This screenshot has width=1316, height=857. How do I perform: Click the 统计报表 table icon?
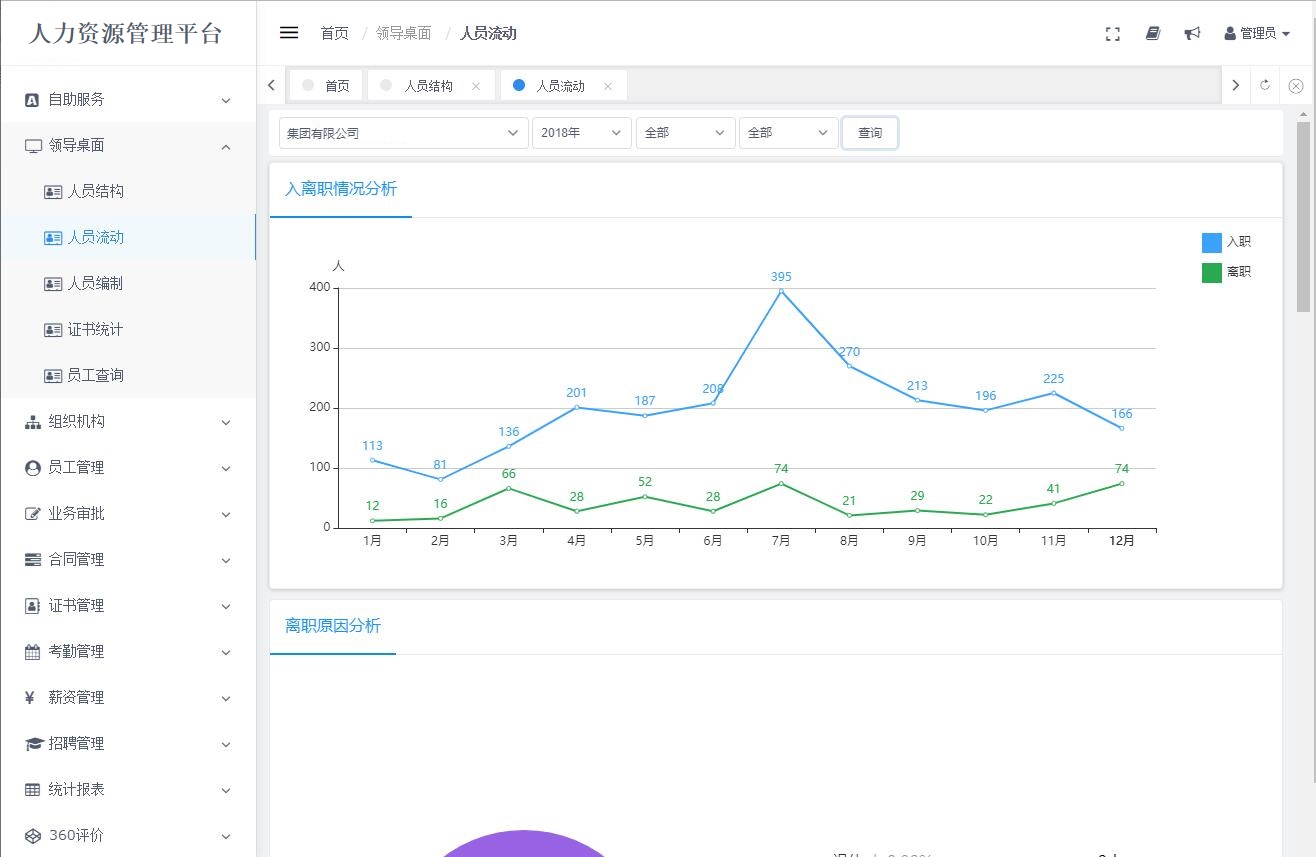pos(33,790)
